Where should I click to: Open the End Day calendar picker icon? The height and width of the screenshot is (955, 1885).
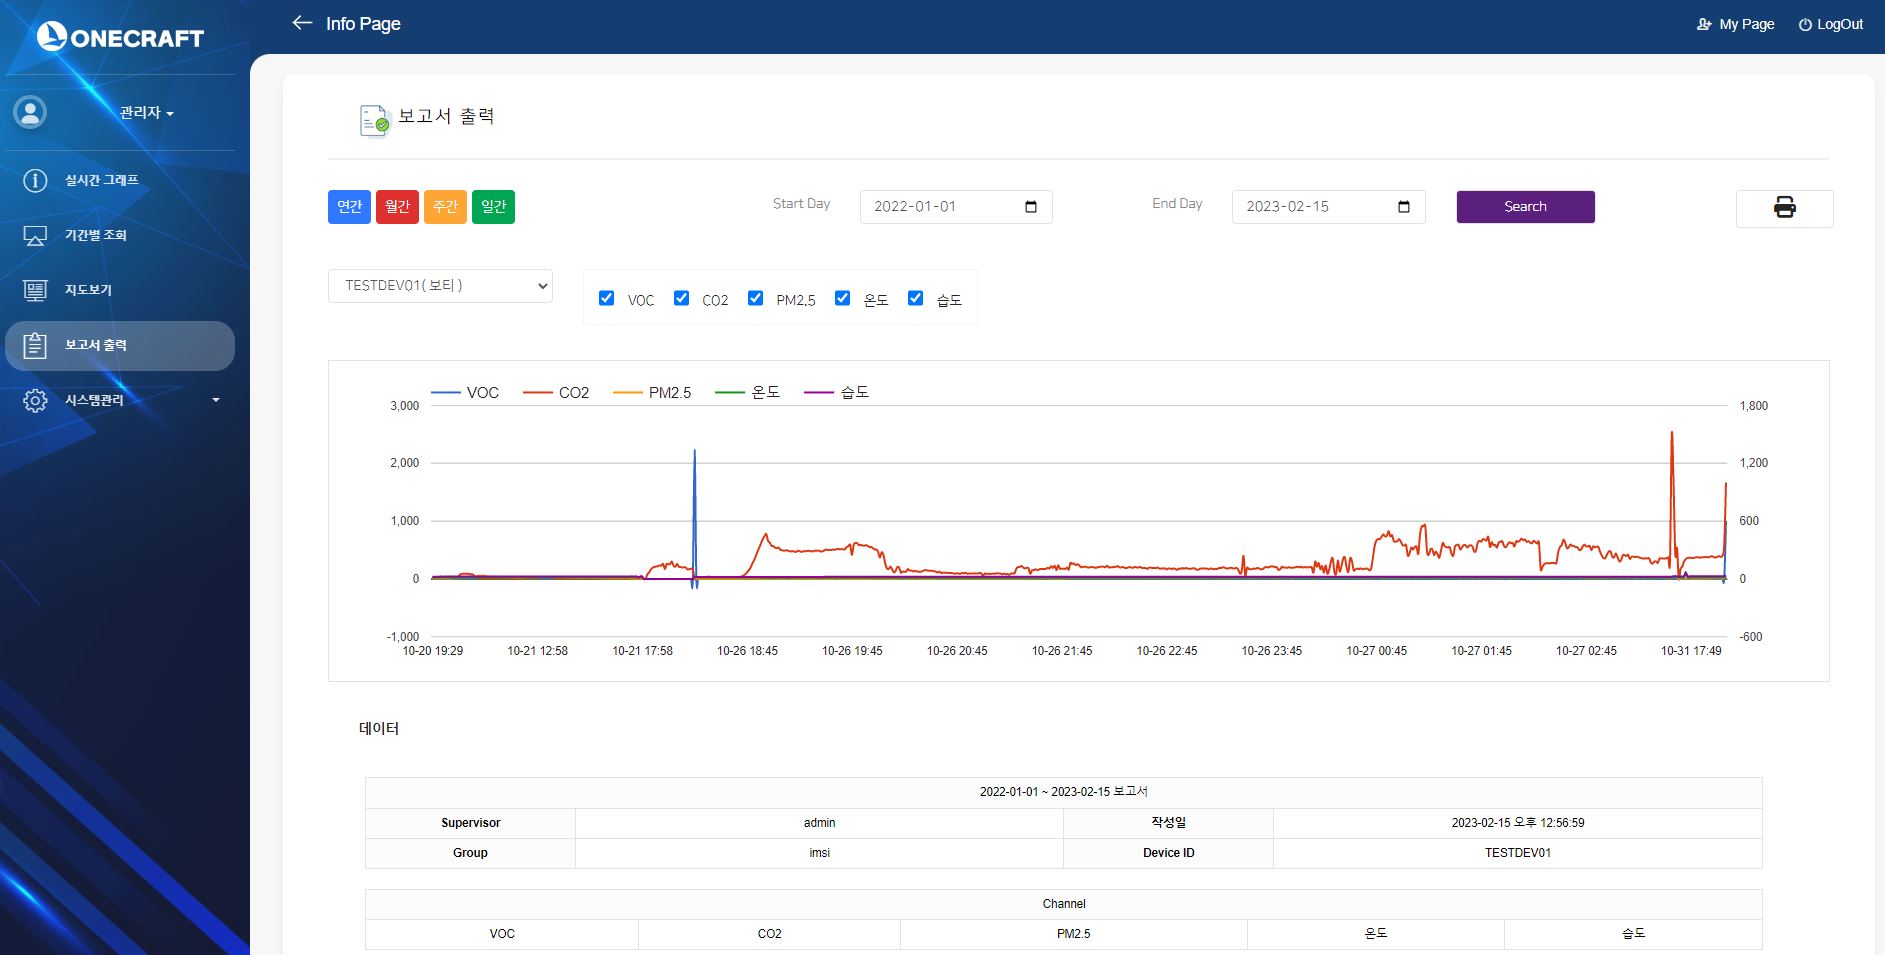pos(1403,207)
